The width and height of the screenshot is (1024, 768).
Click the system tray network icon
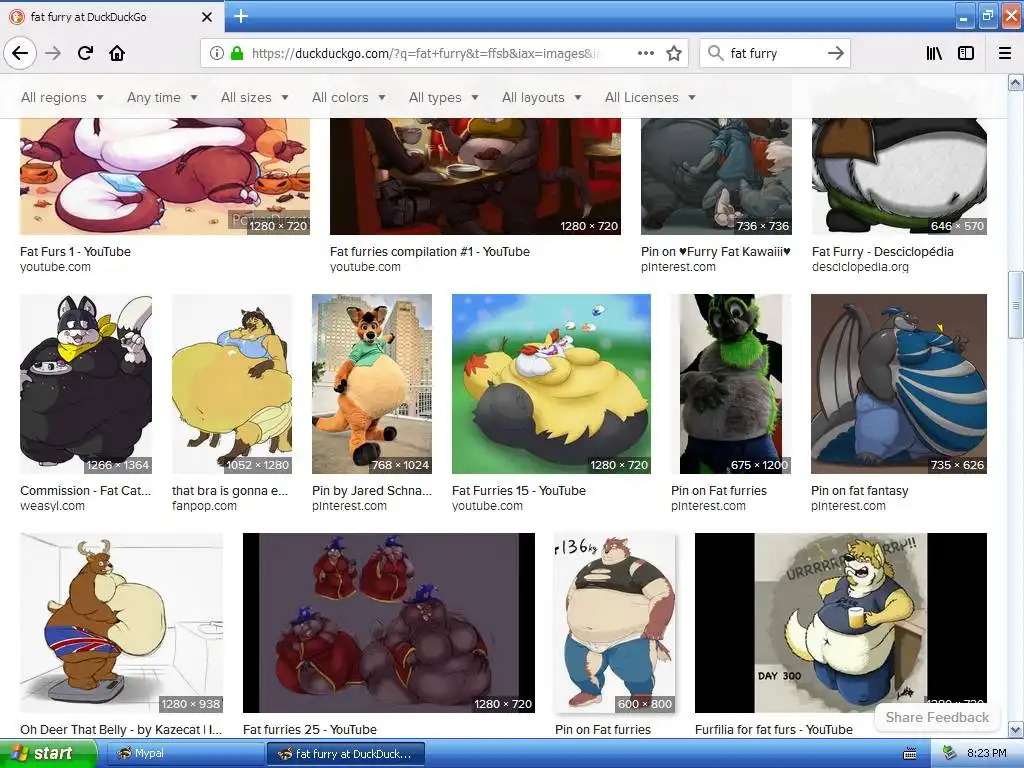pos(949,754)
